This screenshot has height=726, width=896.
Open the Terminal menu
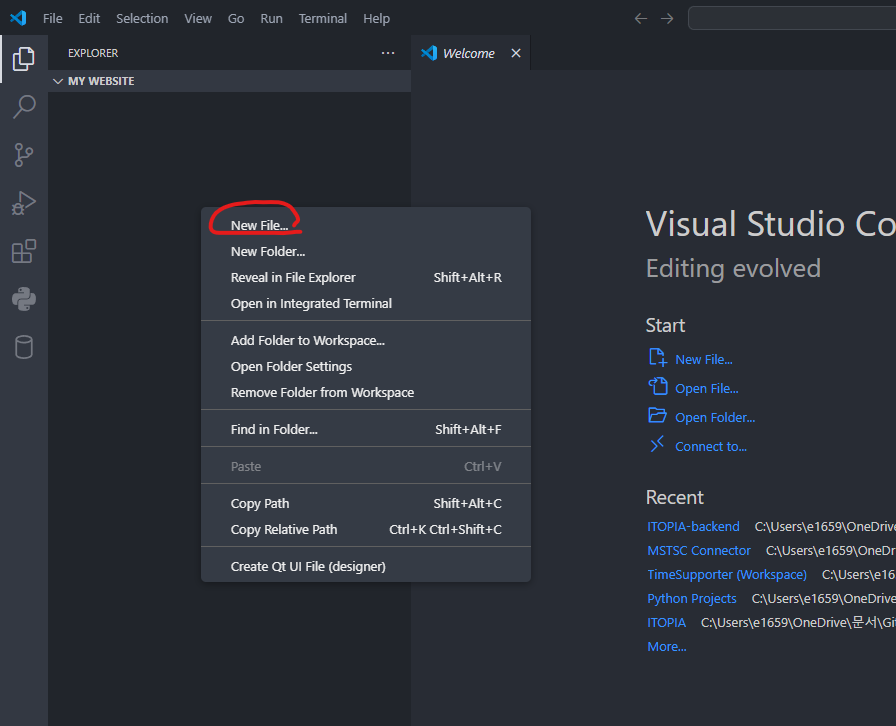pos(323,18)
